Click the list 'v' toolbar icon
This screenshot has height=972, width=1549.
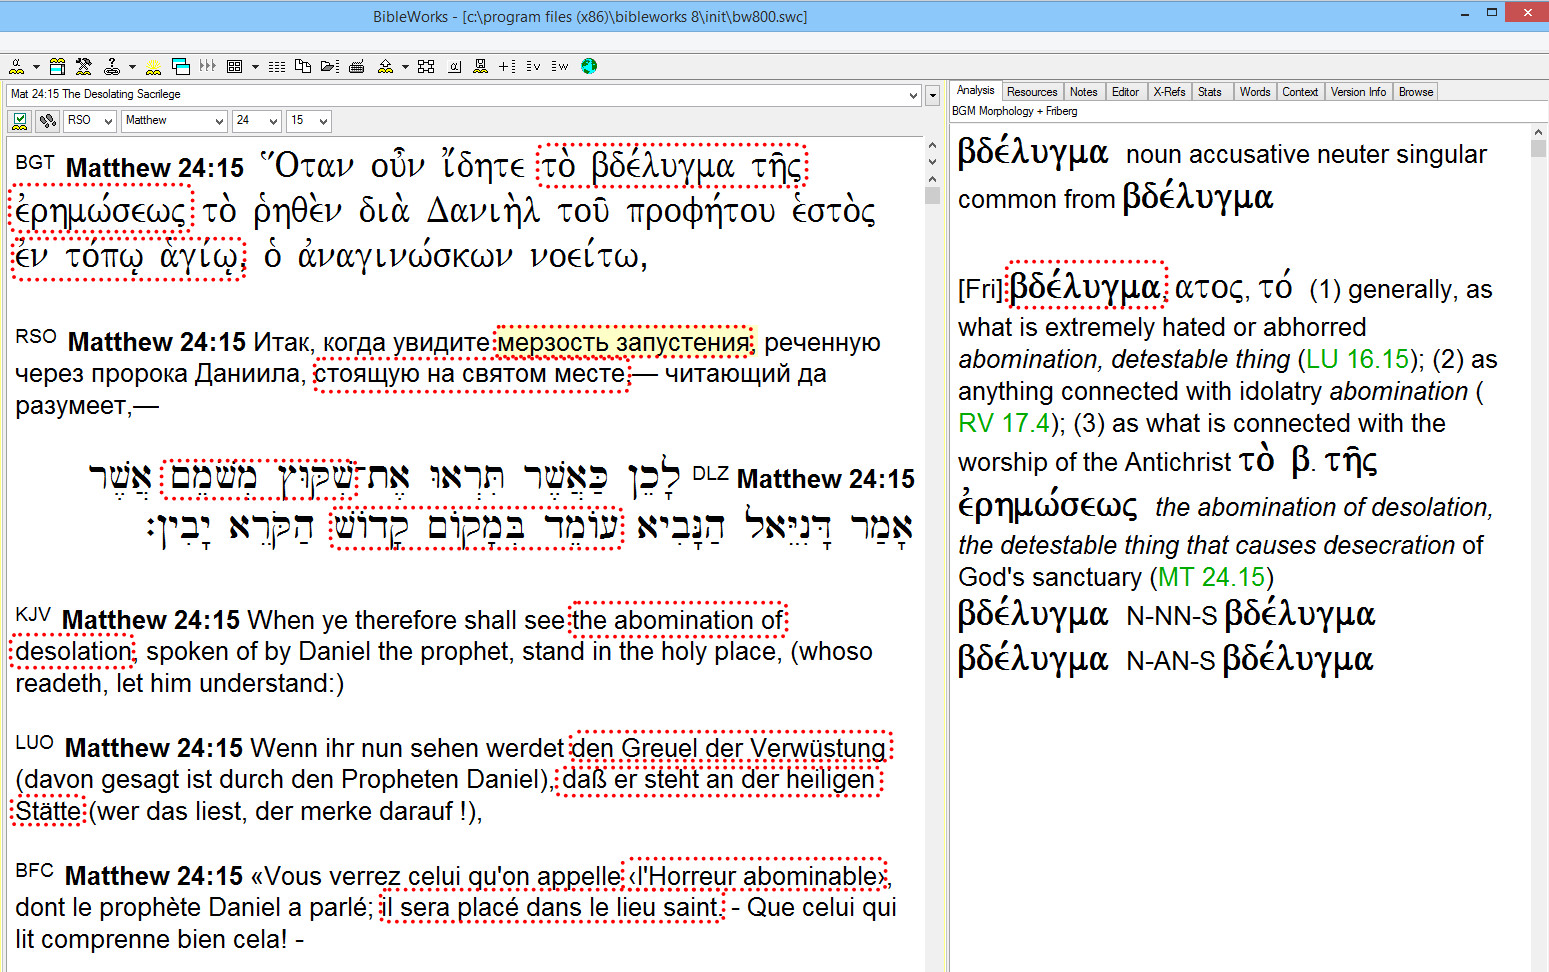pyautogui.click(x=533, y=66)
